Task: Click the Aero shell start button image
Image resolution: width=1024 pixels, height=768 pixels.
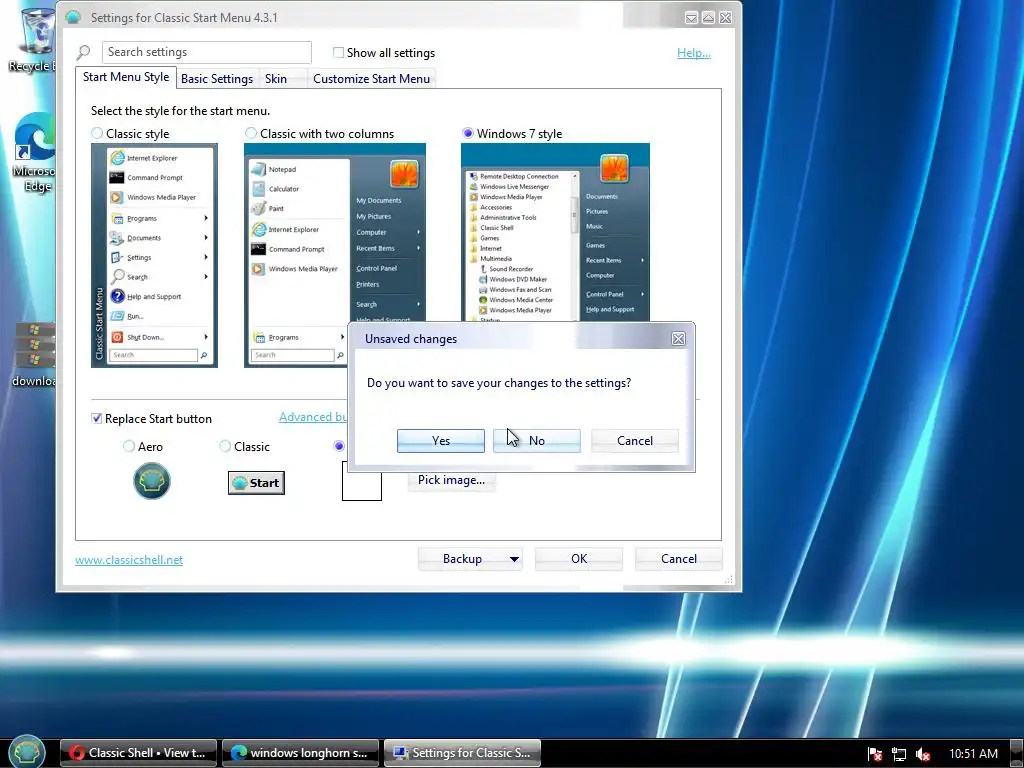Action: 152,481
